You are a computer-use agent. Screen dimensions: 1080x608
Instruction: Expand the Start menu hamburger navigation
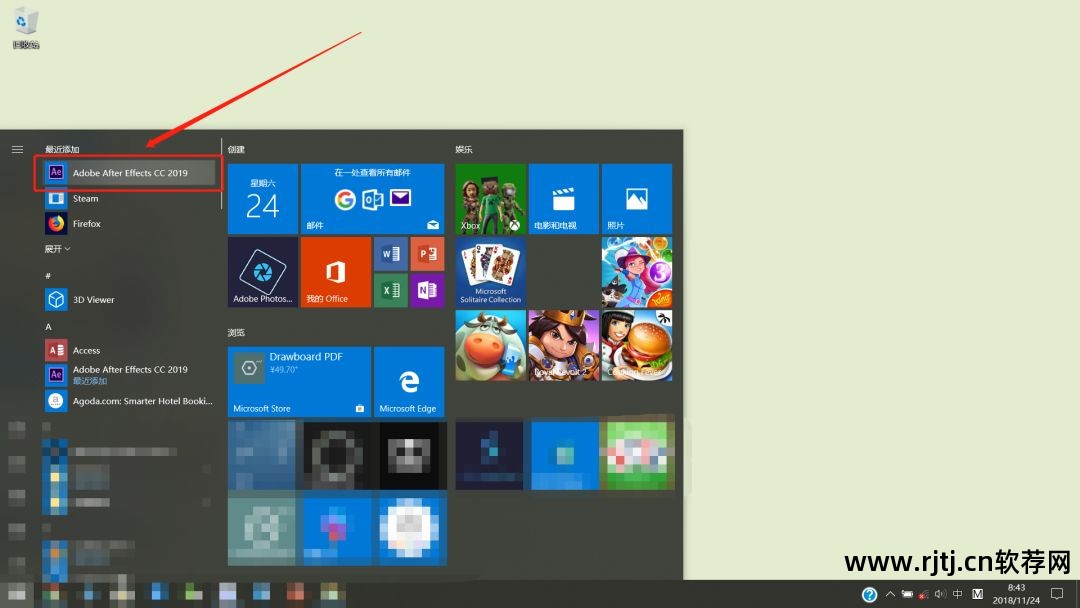click(x=17, y=149)
